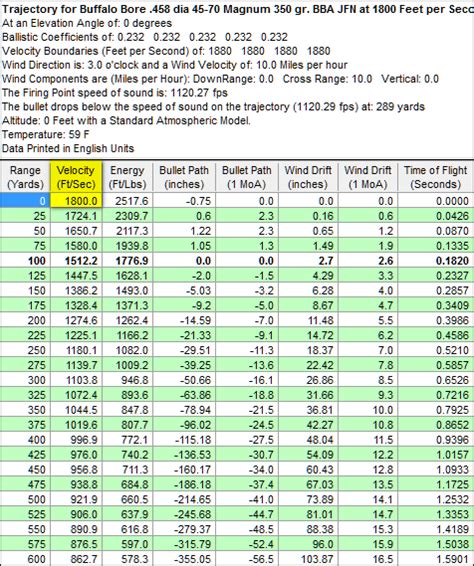This screenshot has height=566, width=474.
Task: Click bullet path value -14.59
Action: (x=184, y=321)
